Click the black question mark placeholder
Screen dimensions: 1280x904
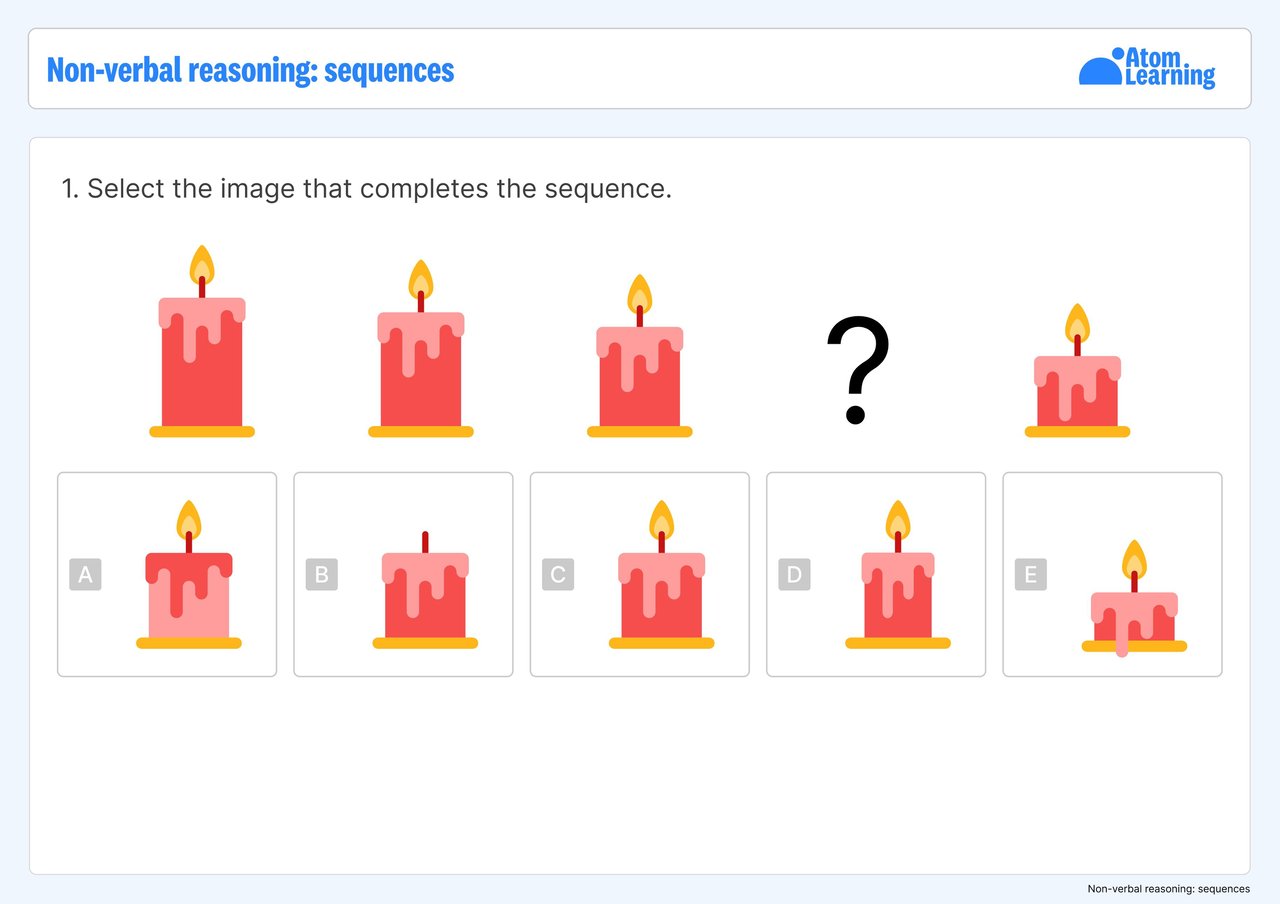click(x=857, y=370)
